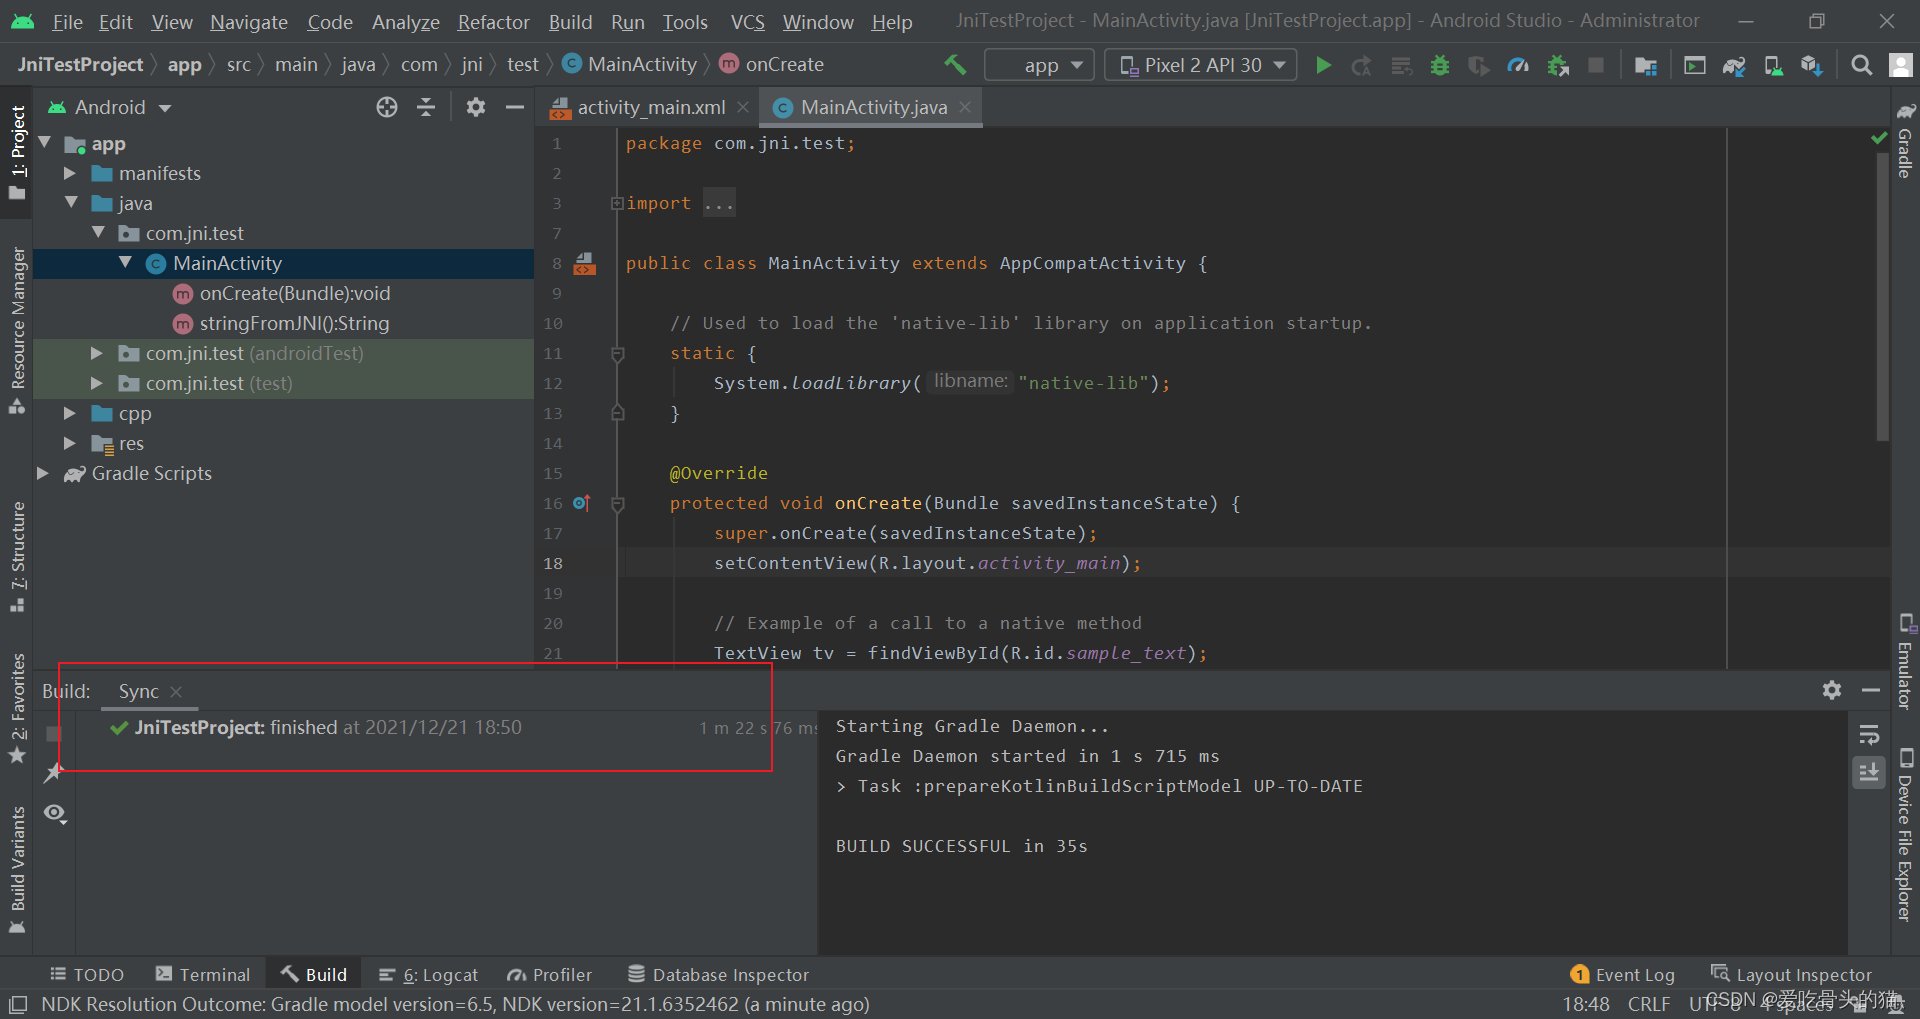Open the Emulator side tool window
1920x1019 pixels.
1905,662
